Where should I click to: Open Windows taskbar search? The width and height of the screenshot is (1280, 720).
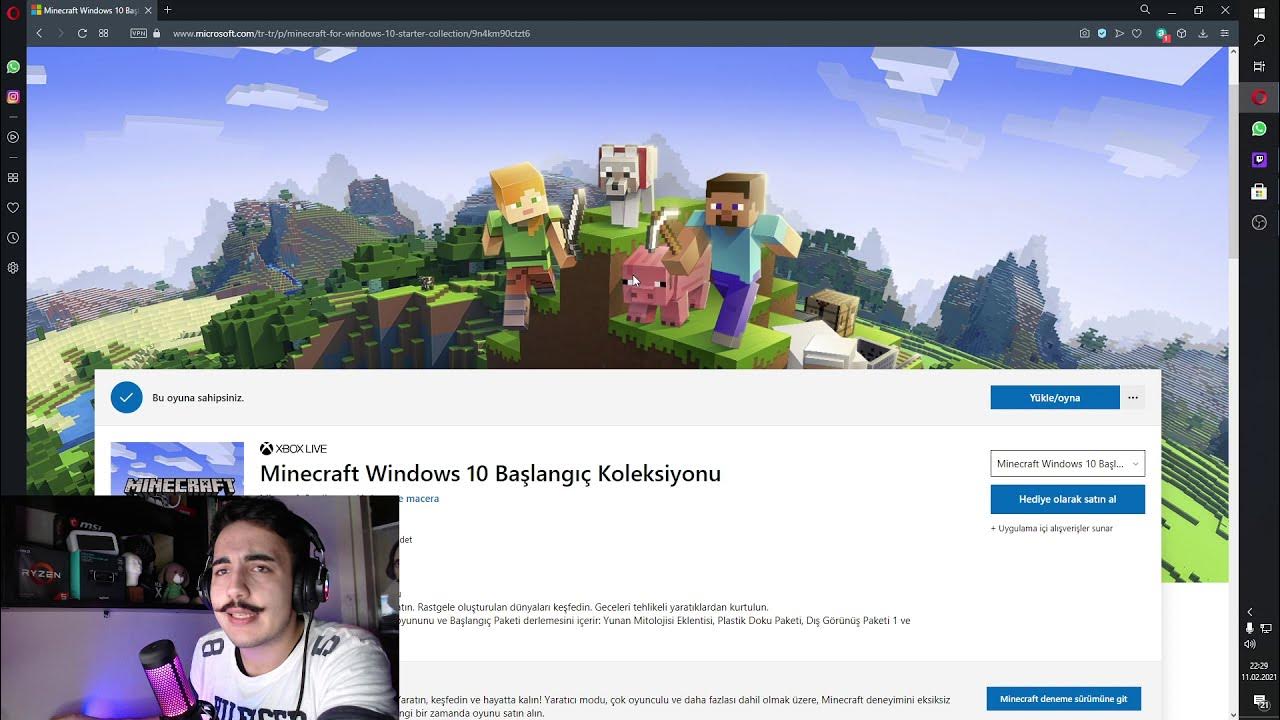pyautogui.click(x=1260, y=40)
